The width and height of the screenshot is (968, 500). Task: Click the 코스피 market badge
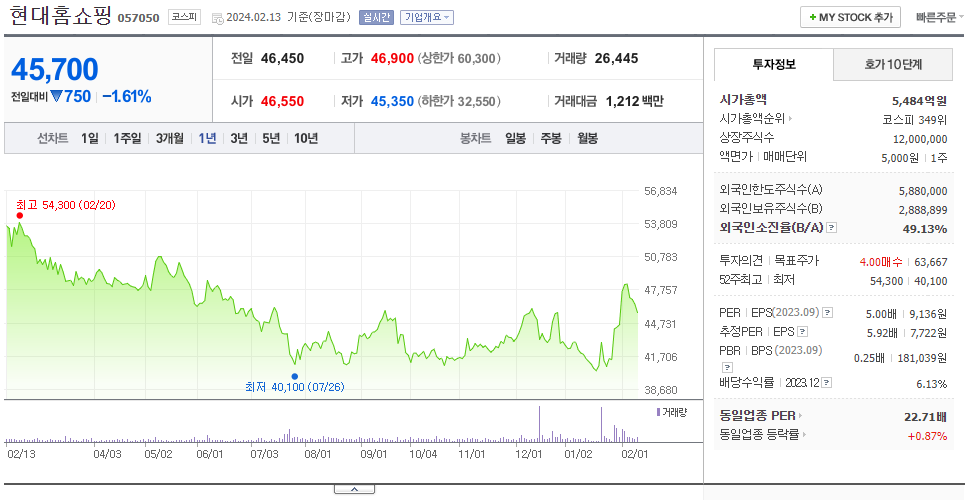coord(184,17)
